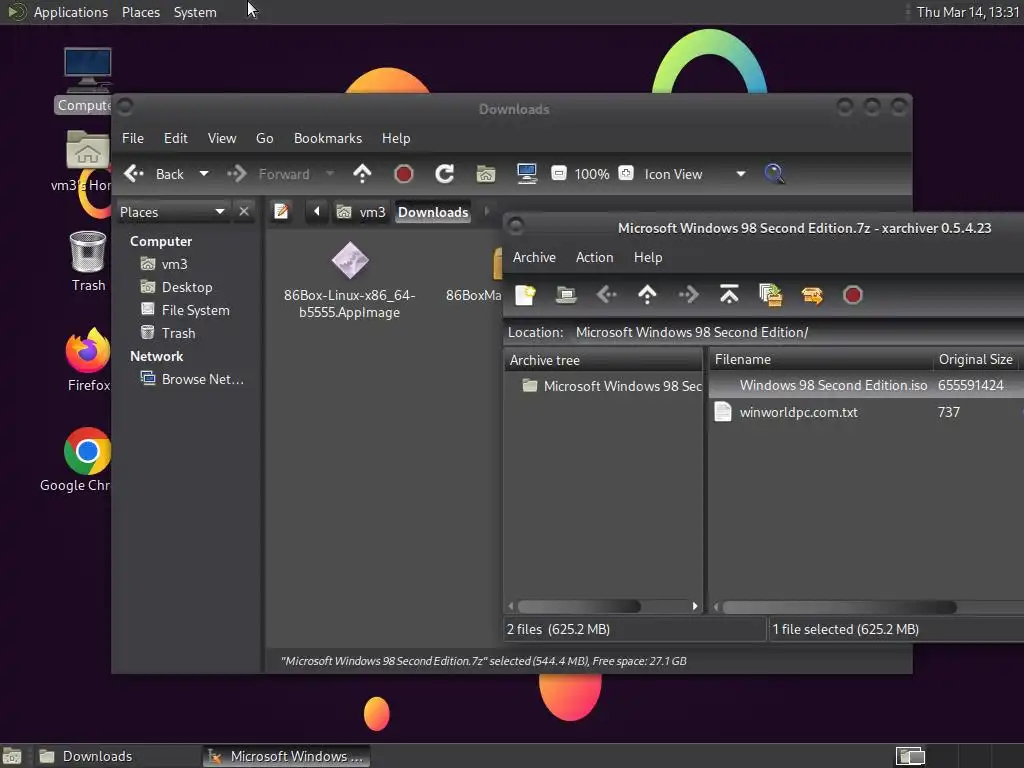The image size is (1024, 768).
Task: Zoom in using the plus icon beside 100%
Action: [x=626, y=174]
